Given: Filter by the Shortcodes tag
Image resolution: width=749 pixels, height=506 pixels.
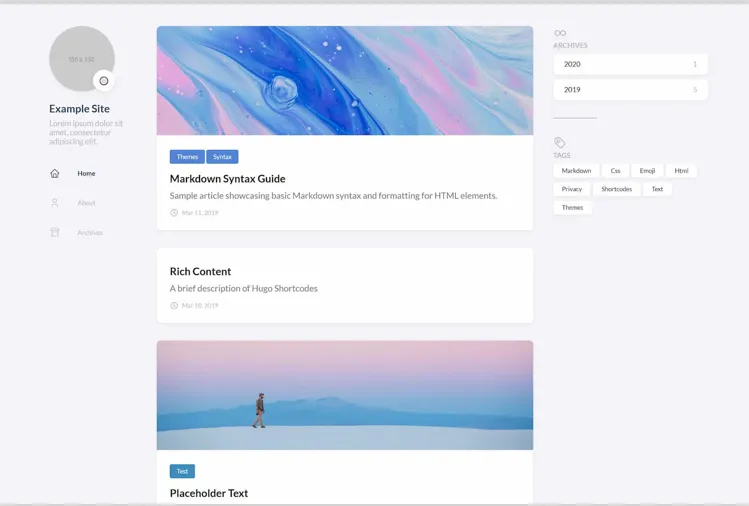Looking at the screenshot, I should 617,189.
